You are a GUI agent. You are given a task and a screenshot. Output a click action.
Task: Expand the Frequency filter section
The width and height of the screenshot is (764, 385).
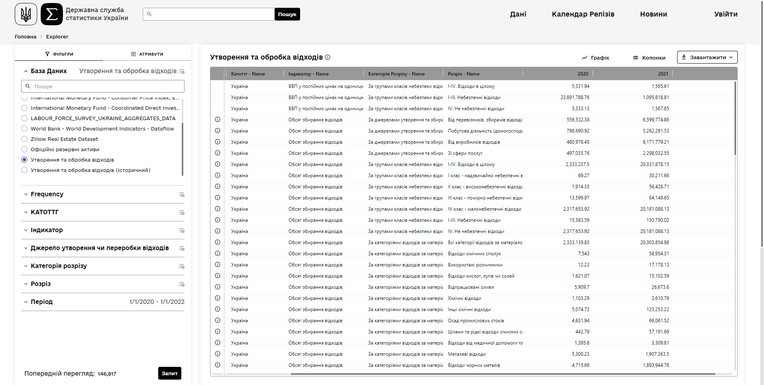click(x=26, y=194)
